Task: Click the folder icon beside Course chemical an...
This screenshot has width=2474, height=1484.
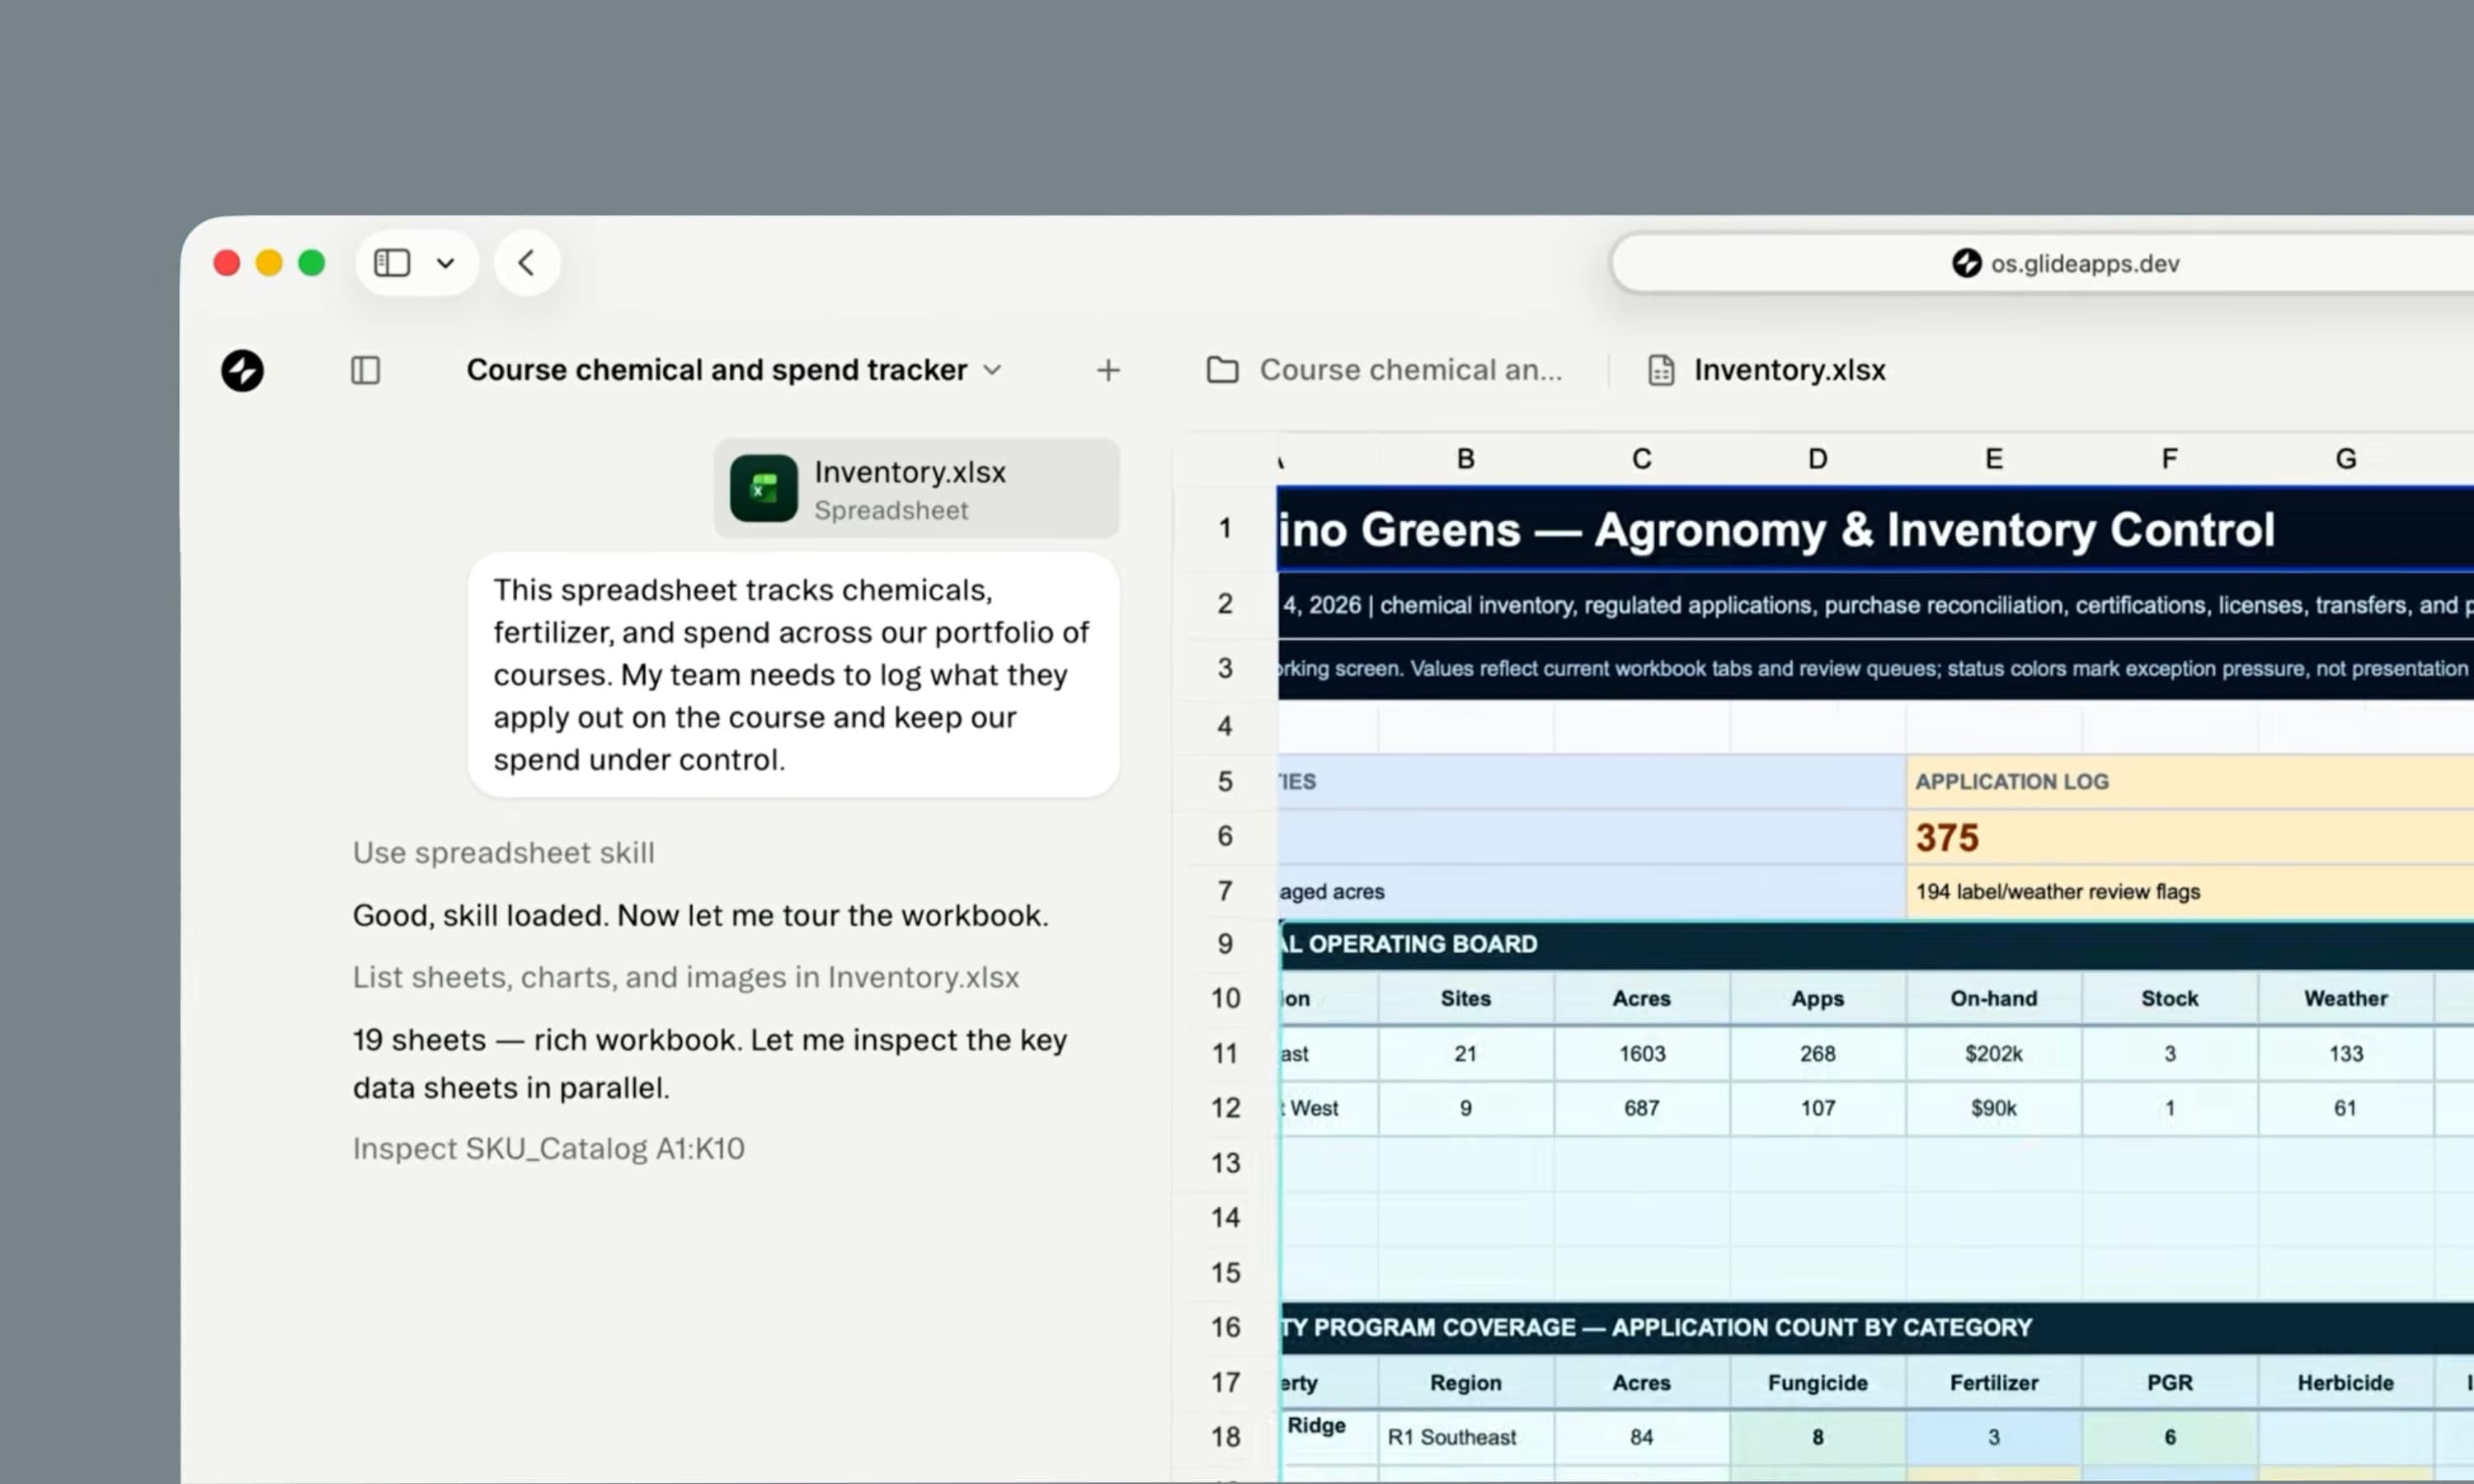Action: 1222,370
